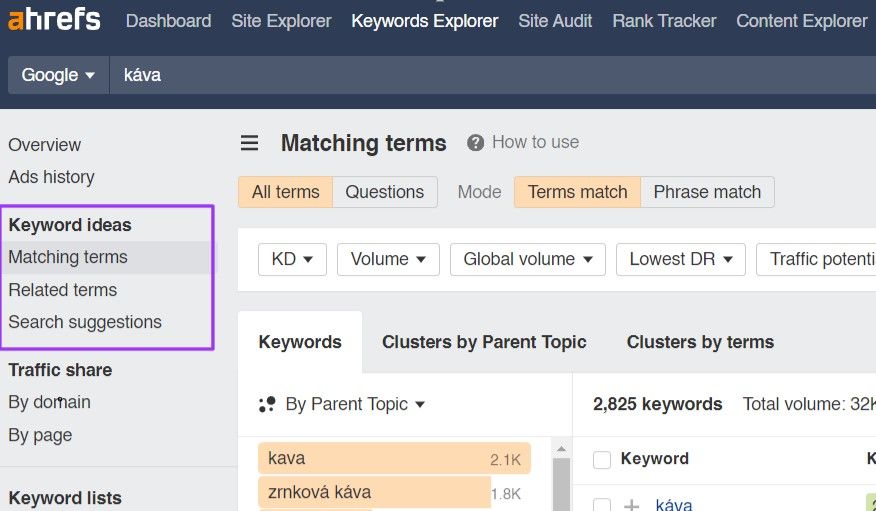Select Terms match mode

pyautogui.click(x=577, y=192)
